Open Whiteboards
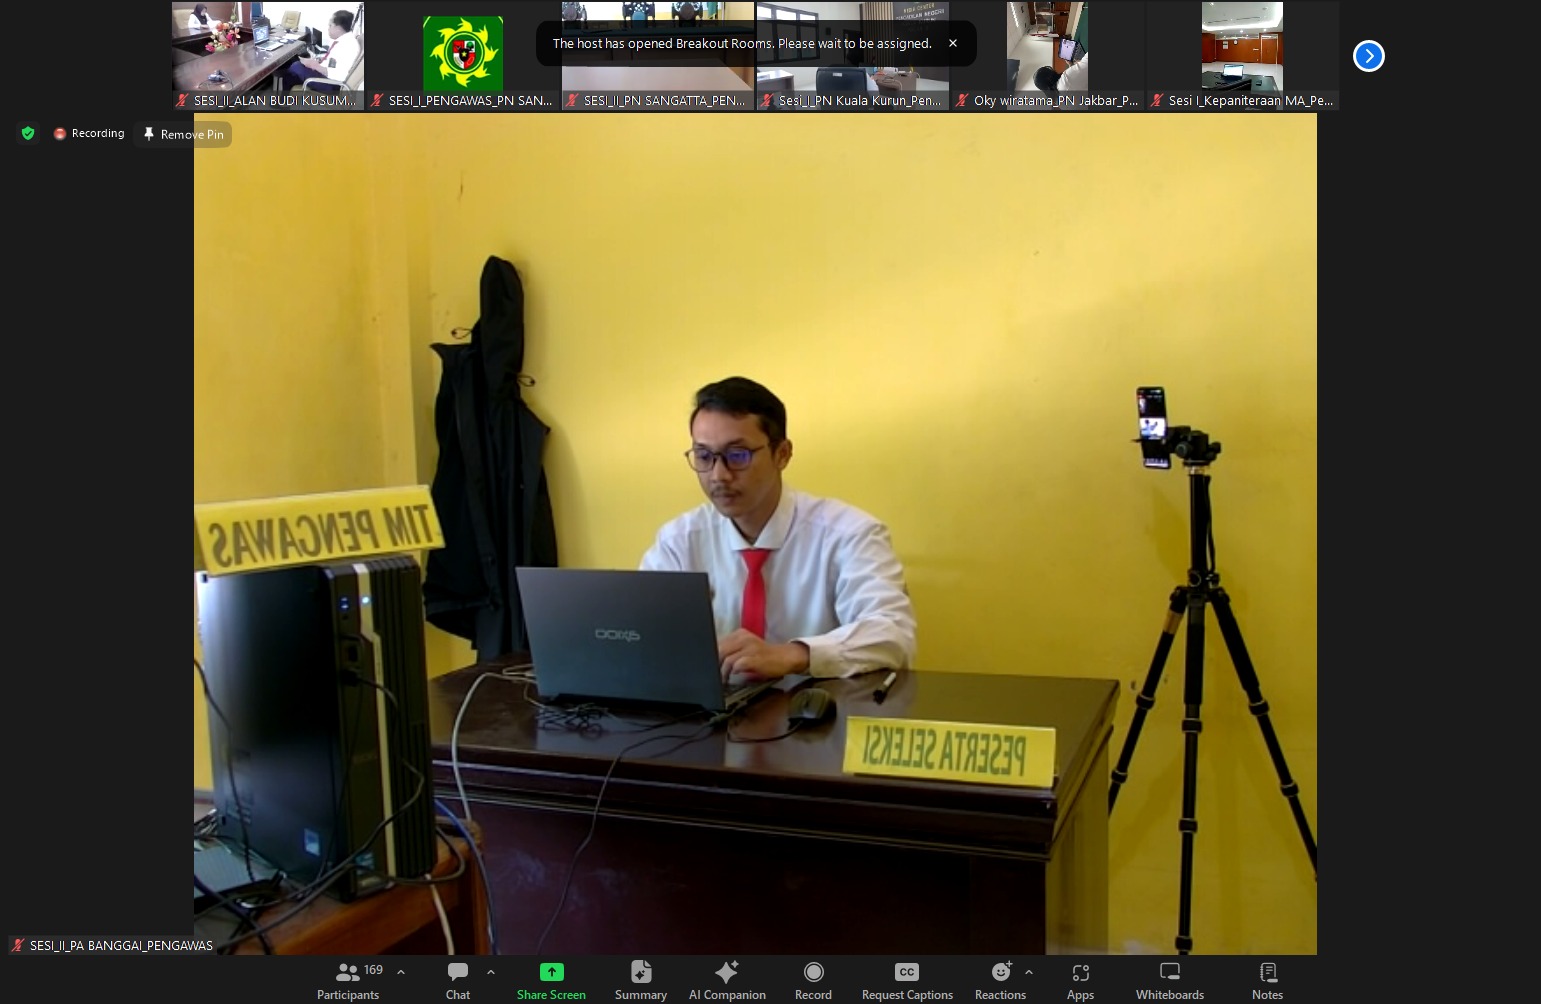The width and height of the screenshot is (1541, 1004). click(1169, 980)
